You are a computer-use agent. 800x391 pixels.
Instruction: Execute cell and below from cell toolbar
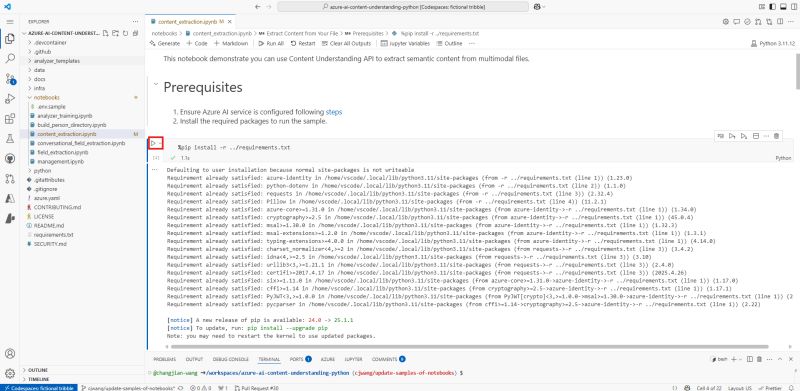coord(744,136)
